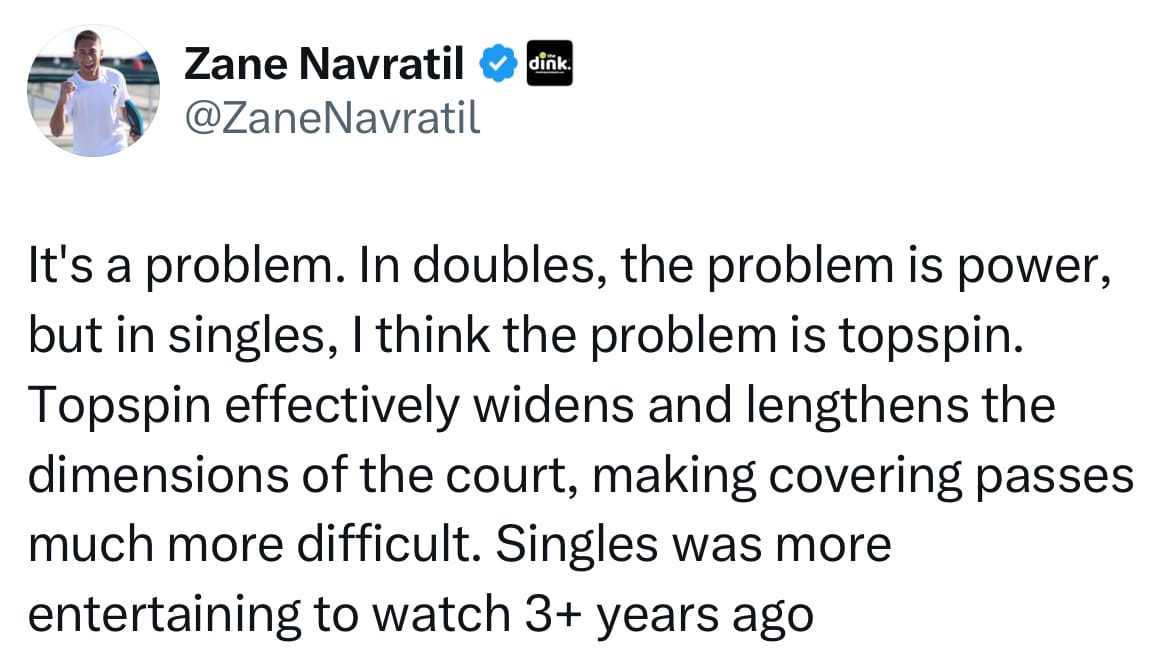
Task: Open the Zane Navratil display name
Action: 324,66
